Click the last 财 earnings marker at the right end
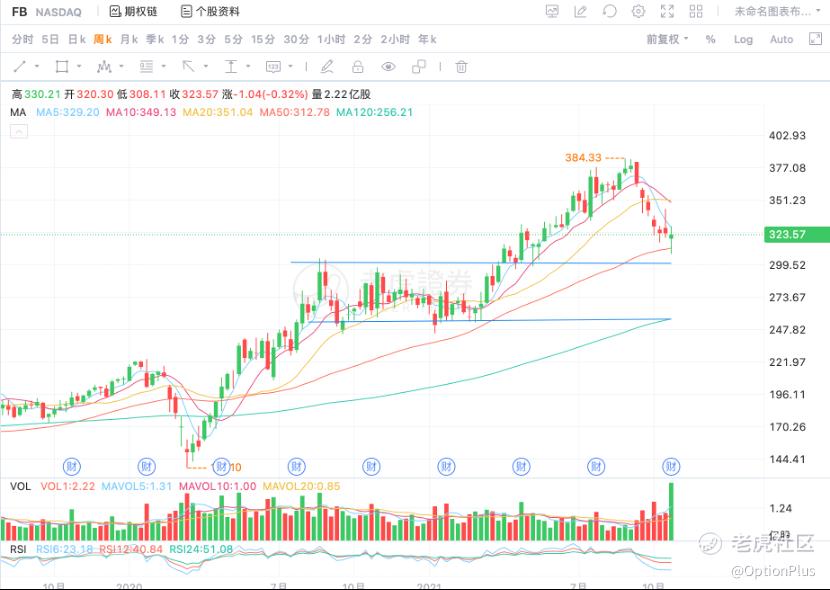Screen dimensions: 830x590 [671, 466]
